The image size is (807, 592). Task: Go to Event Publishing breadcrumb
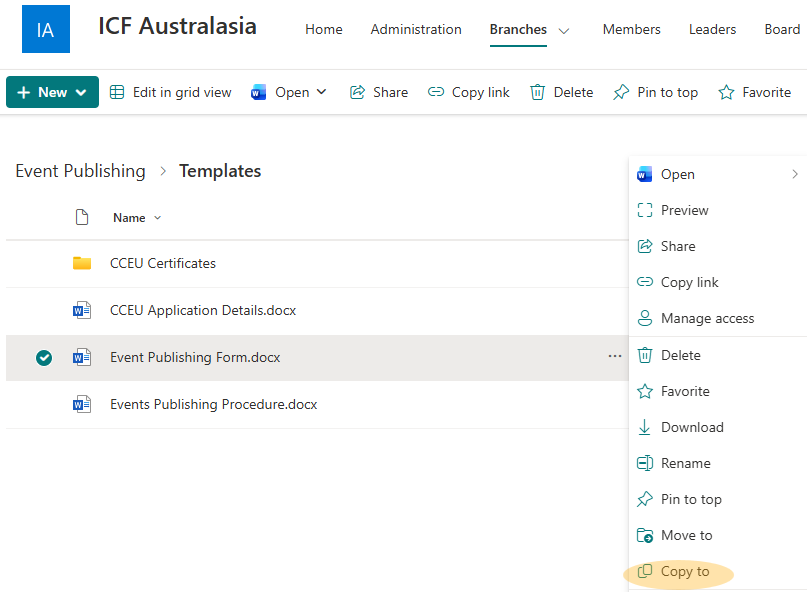80,171
